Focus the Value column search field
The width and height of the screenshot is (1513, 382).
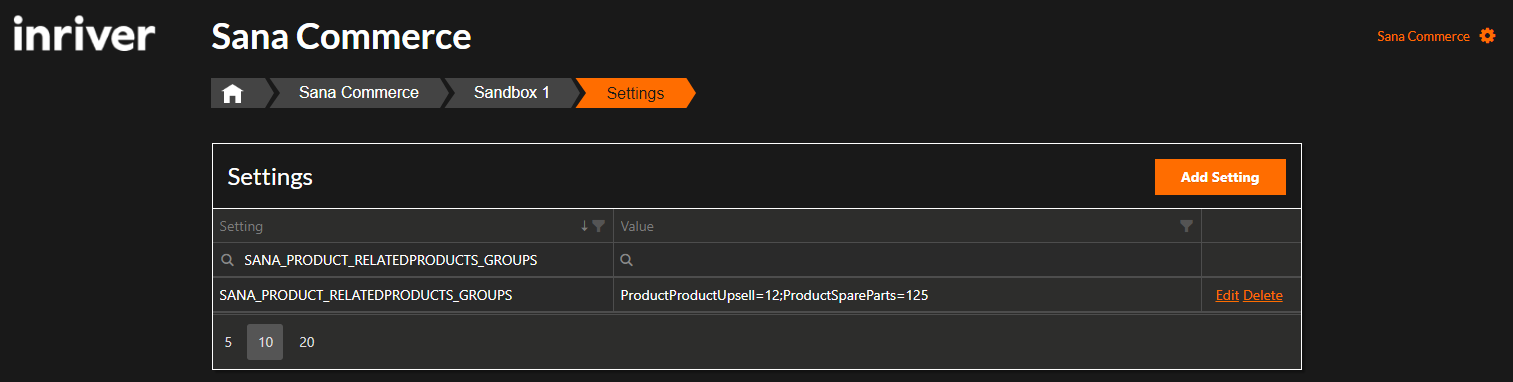[x=907, y=260]
